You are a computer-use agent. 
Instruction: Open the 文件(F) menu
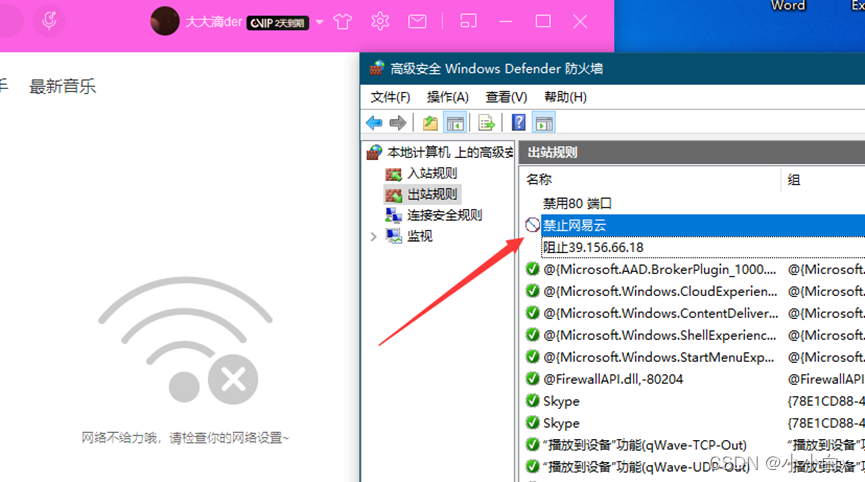point(390,97)
